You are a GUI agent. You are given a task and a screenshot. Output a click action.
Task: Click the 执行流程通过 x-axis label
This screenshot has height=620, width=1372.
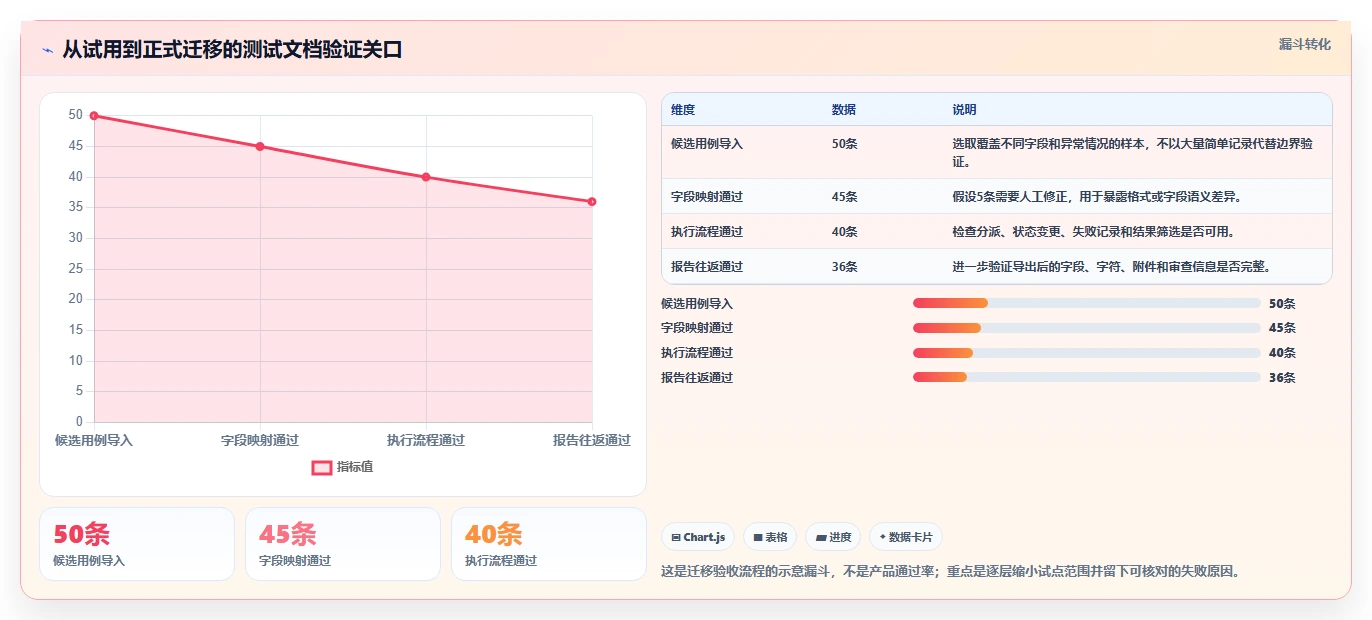coord(426,440)
